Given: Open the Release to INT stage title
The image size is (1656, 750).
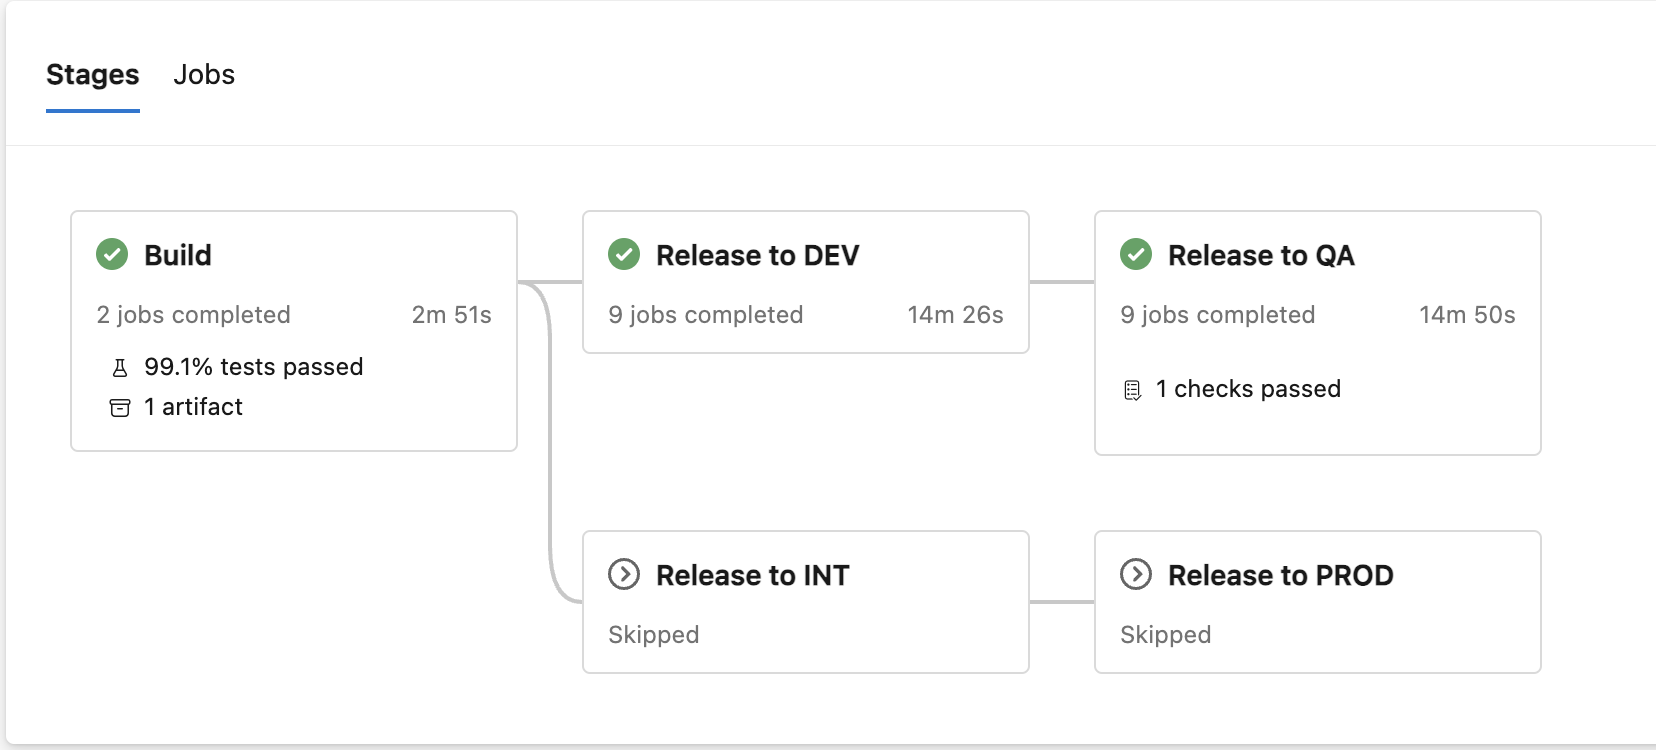Looking at the screenshot, I should click(752, 576).
